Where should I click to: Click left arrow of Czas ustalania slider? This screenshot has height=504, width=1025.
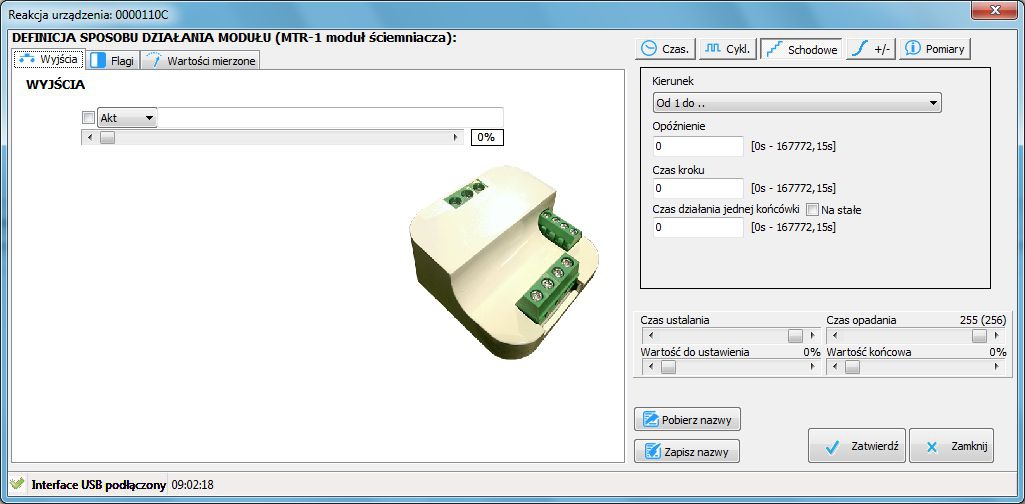tap(650, 335)
